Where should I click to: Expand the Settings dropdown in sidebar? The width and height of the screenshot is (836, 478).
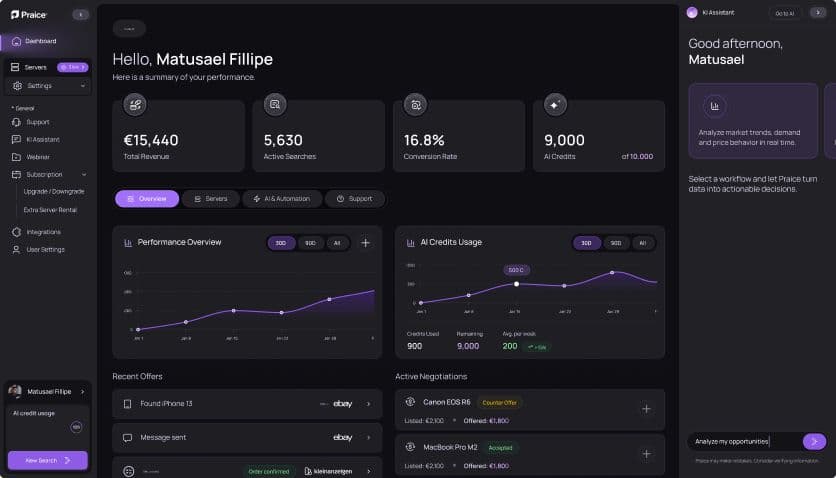coord(83,86)
